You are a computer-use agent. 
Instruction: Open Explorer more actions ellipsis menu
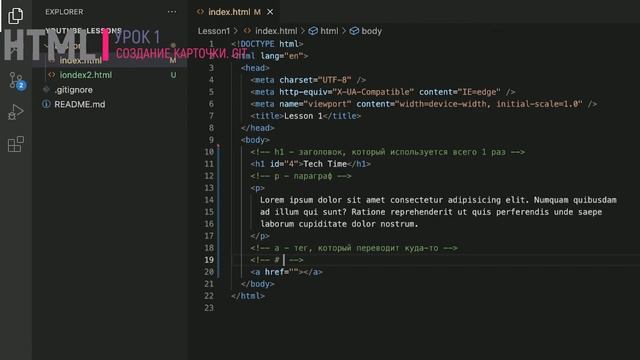click(x=172, y=12)
